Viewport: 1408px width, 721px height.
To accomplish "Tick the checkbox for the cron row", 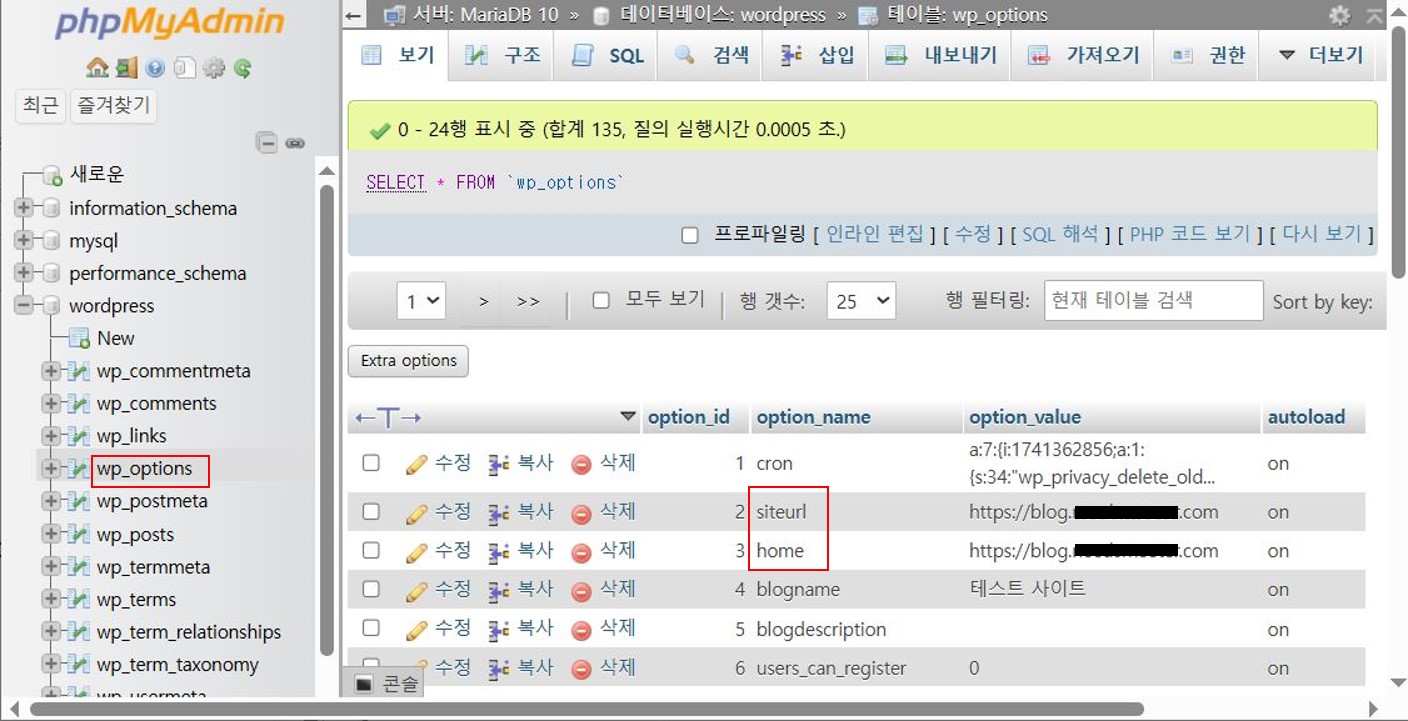I will click(371, 463).
